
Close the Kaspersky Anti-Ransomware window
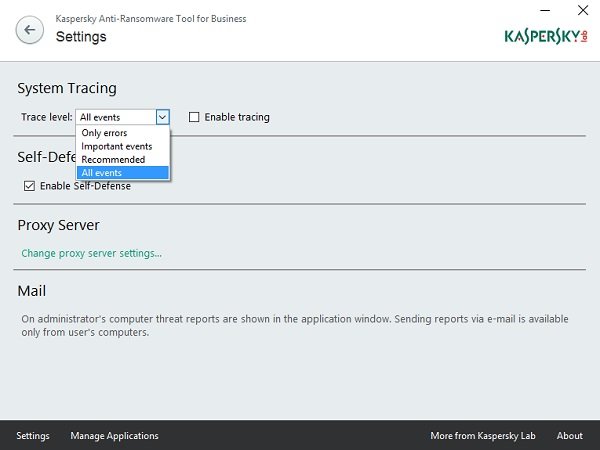tap(583, 10)
